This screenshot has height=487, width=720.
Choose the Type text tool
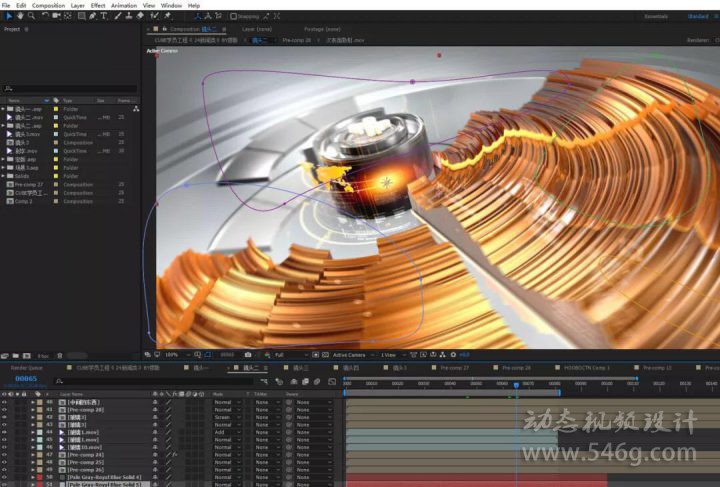coord(104,16)
